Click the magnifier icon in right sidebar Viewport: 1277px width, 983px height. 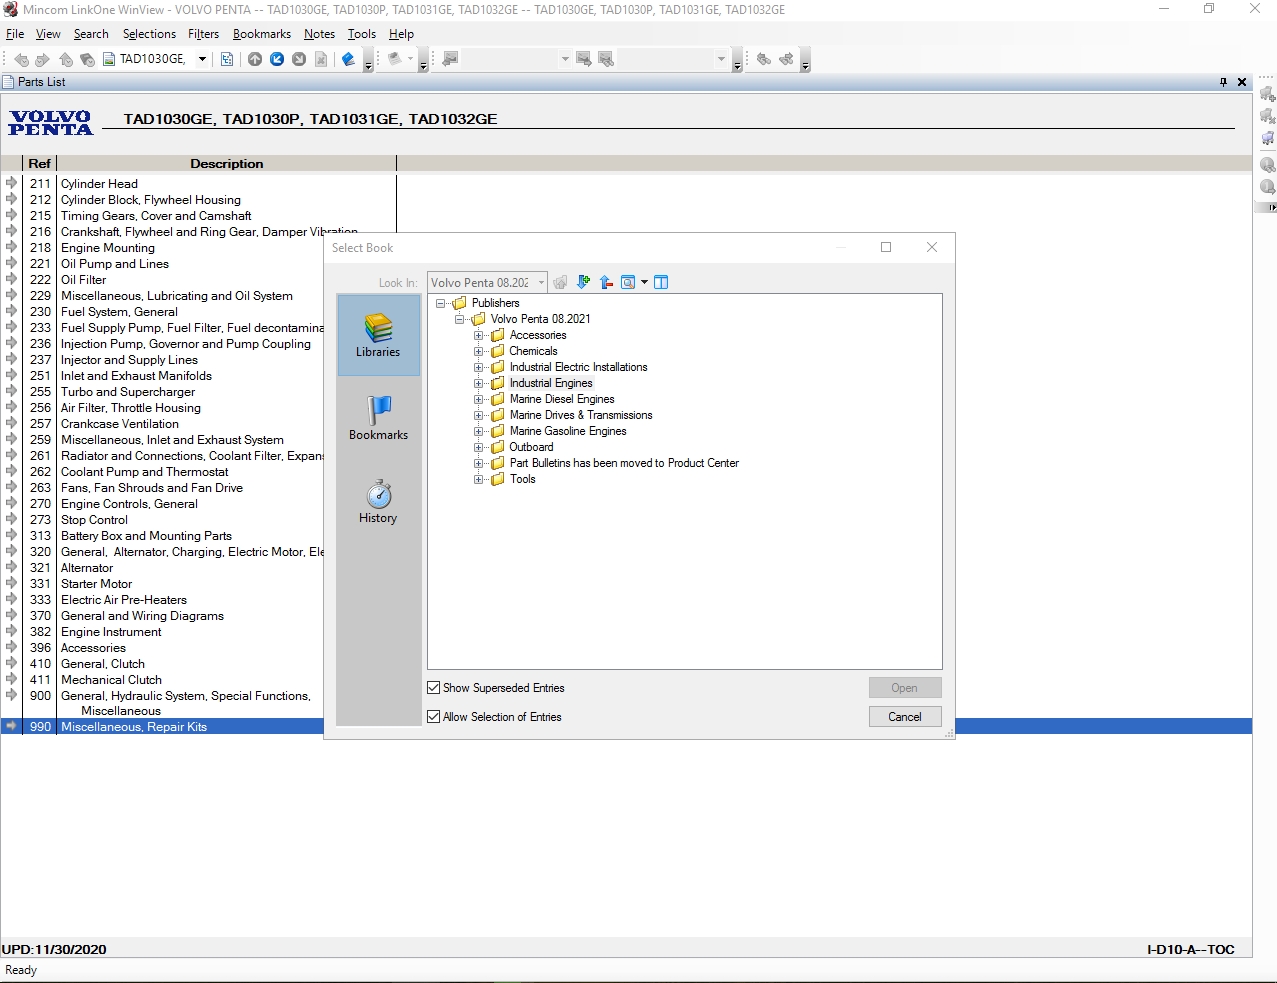1267,164
